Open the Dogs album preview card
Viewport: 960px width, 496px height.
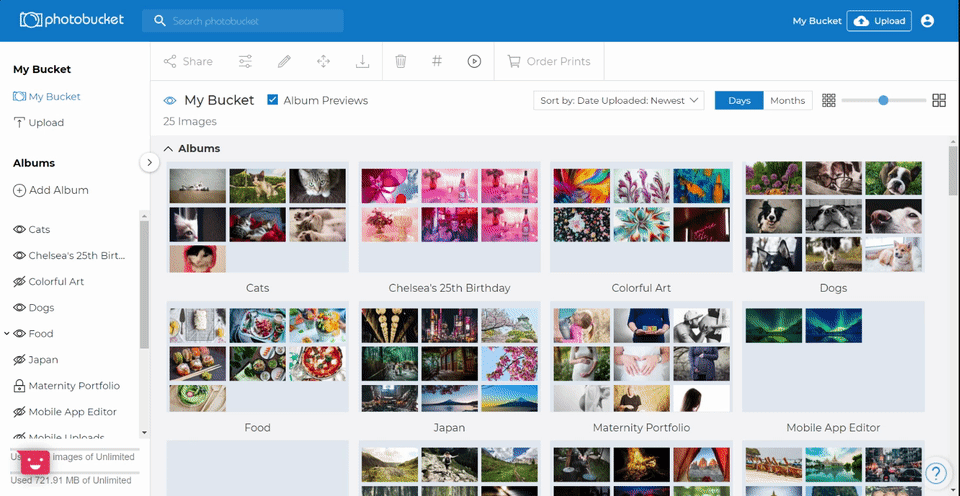pos(833,217)
